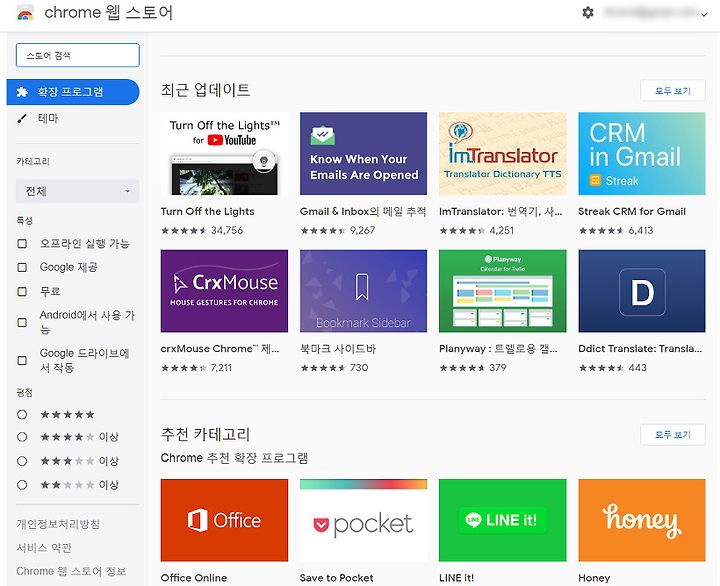Open the Pocket extension tile
The height and width of the screenshot is (586, 720).
363,520
